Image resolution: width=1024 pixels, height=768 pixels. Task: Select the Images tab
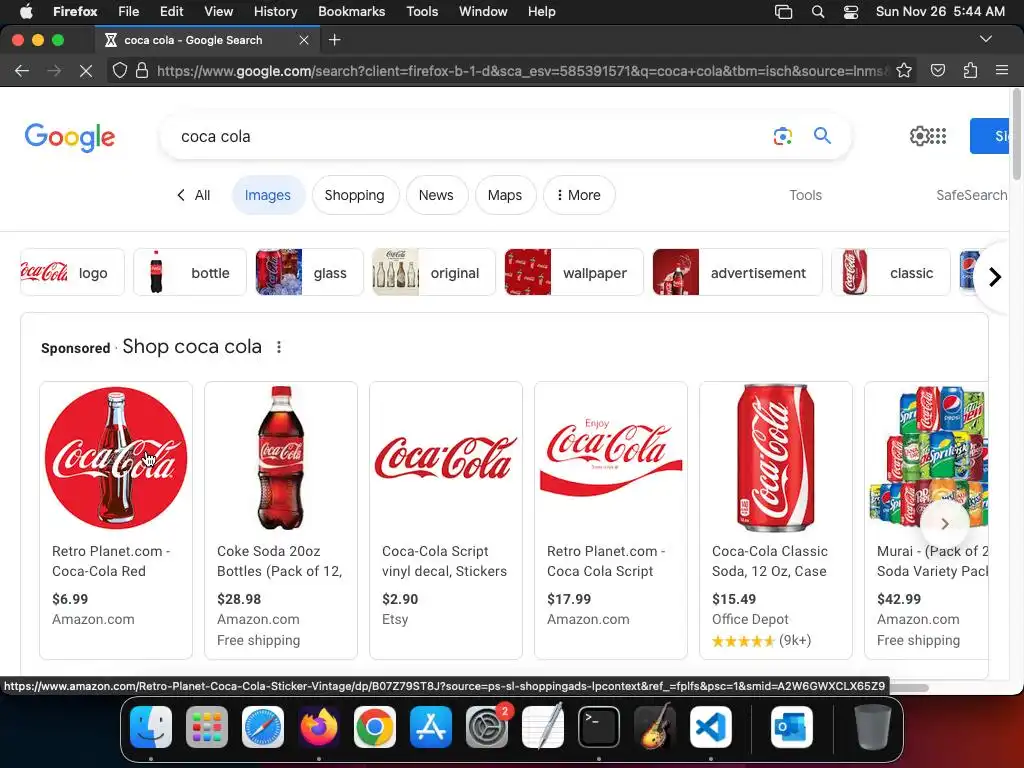point(268,195)
